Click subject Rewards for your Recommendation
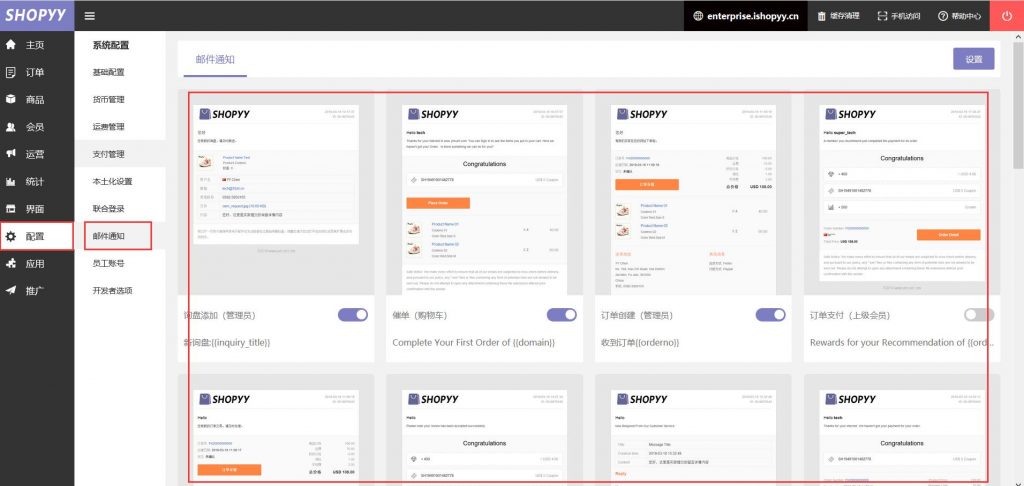The width and height of the screenshot is (1024, 486). pyautogui.click(x=903, y=342)
